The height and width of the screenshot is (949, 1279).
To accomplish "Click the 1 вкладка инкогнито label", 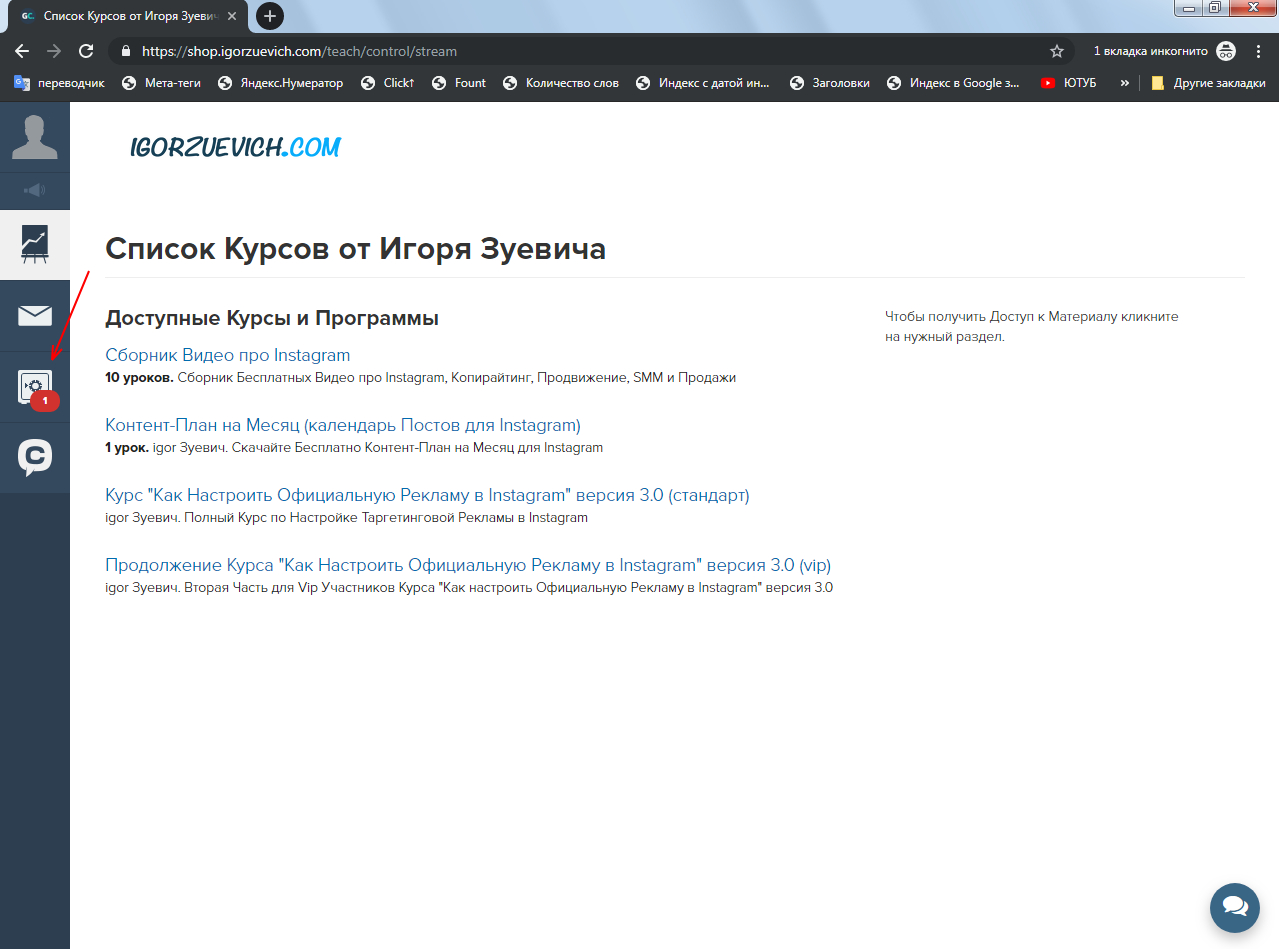I will click(x=1150, y=51).
